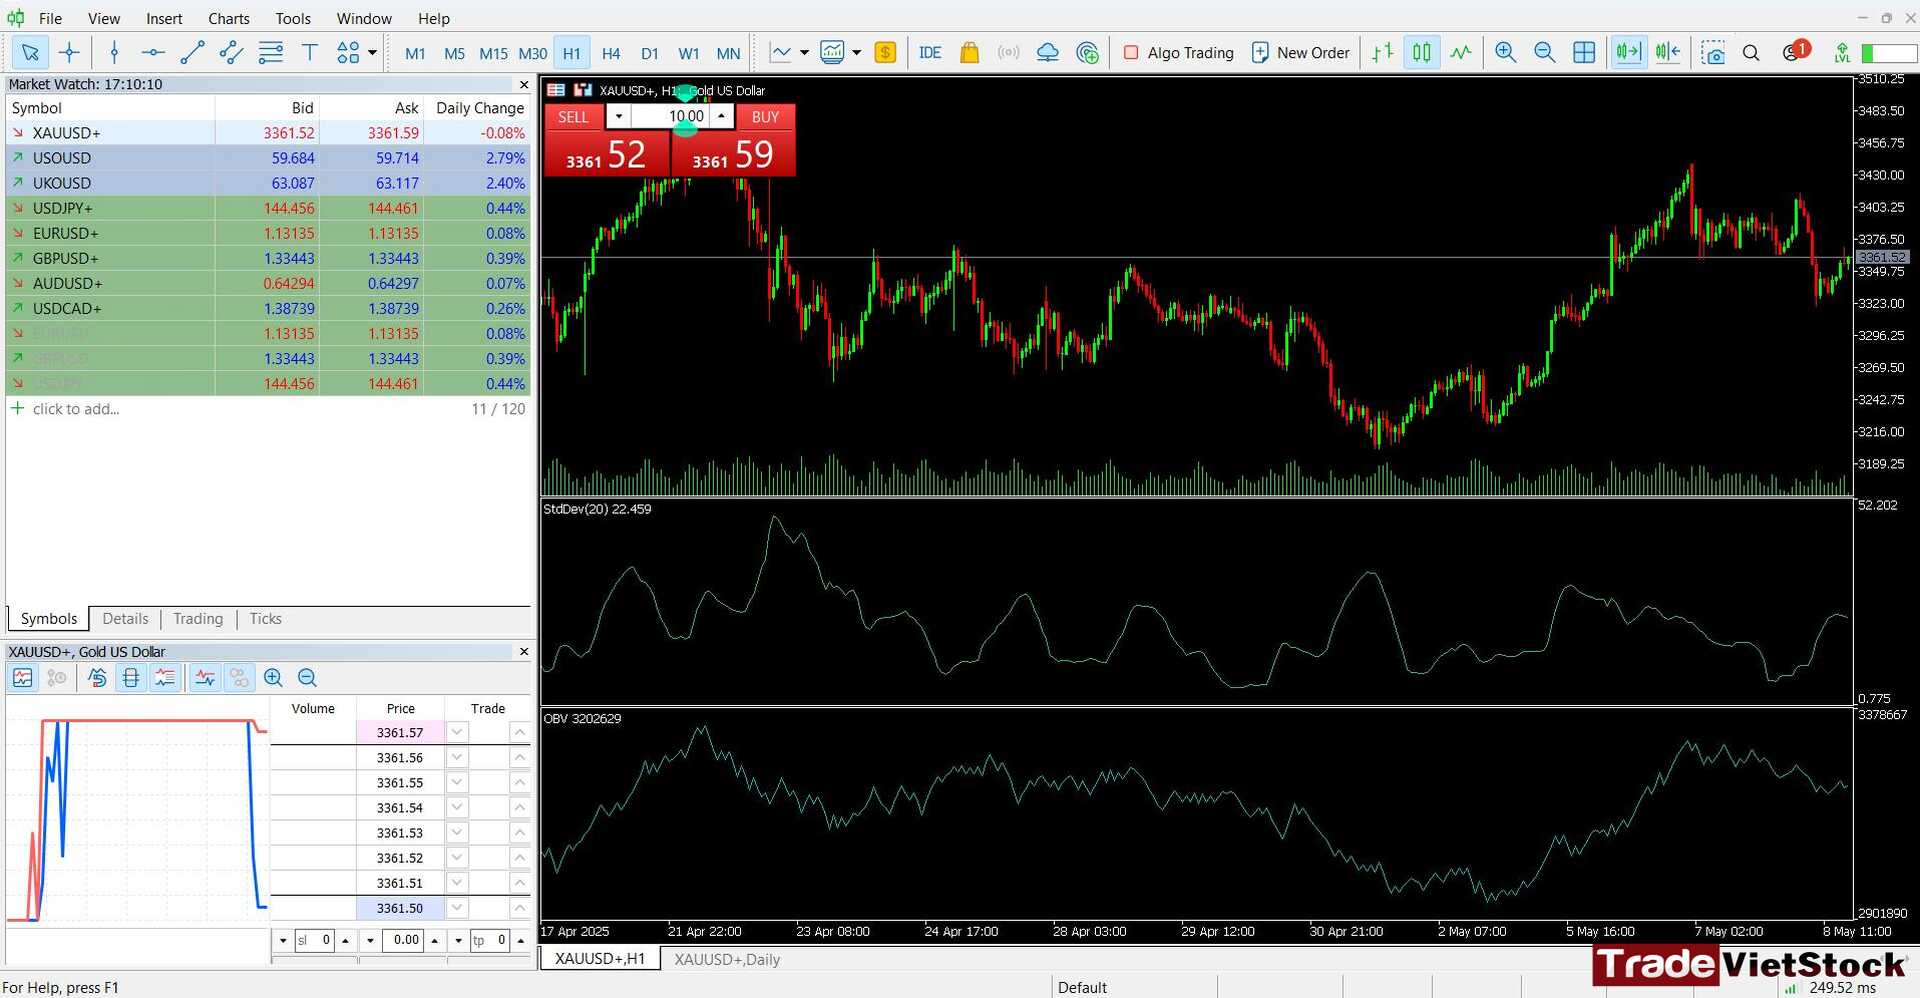Screen dimensions: 1920x998
Task: Expand the chart templates dropdown arrow
Action: coord(856,52)
